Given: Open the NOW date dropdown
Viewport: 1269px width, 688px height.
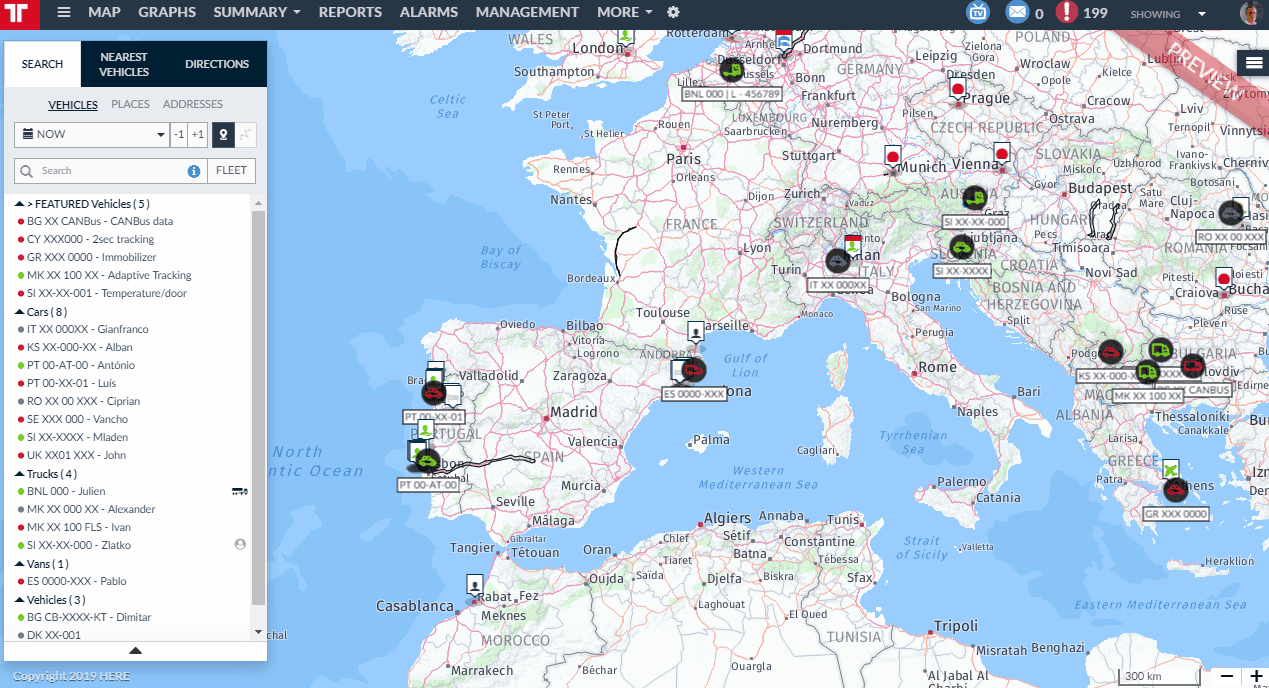Looking at the screenshot, I should pyautogui.click(x=92, y=135).
